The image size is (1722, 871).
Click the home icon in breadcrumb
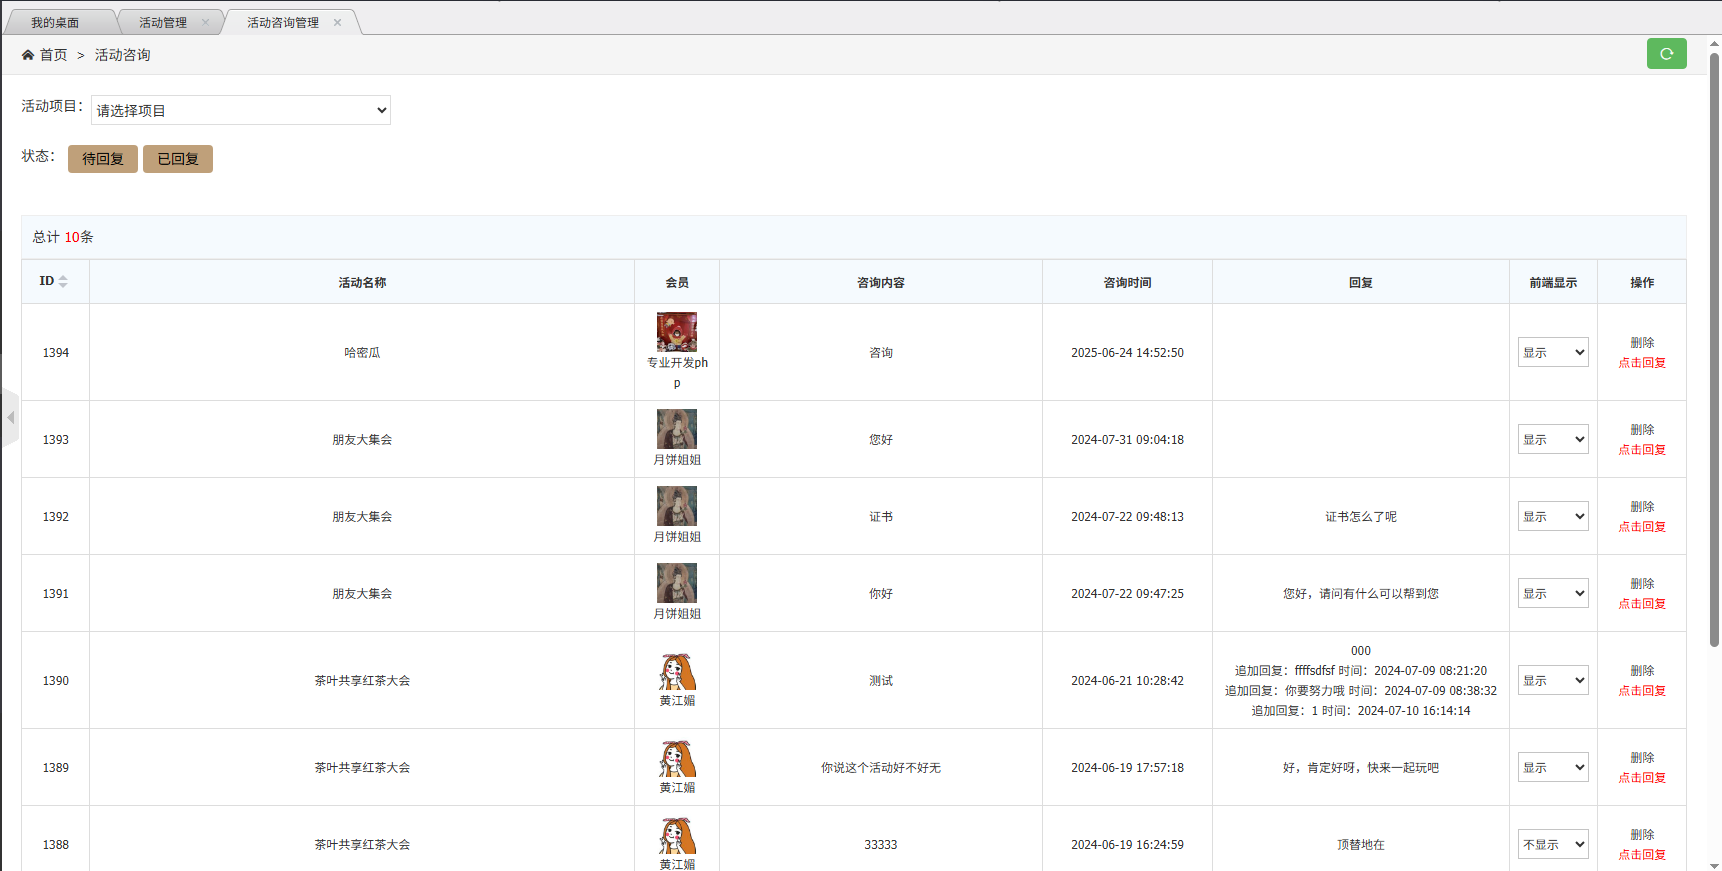click(28, 55)
